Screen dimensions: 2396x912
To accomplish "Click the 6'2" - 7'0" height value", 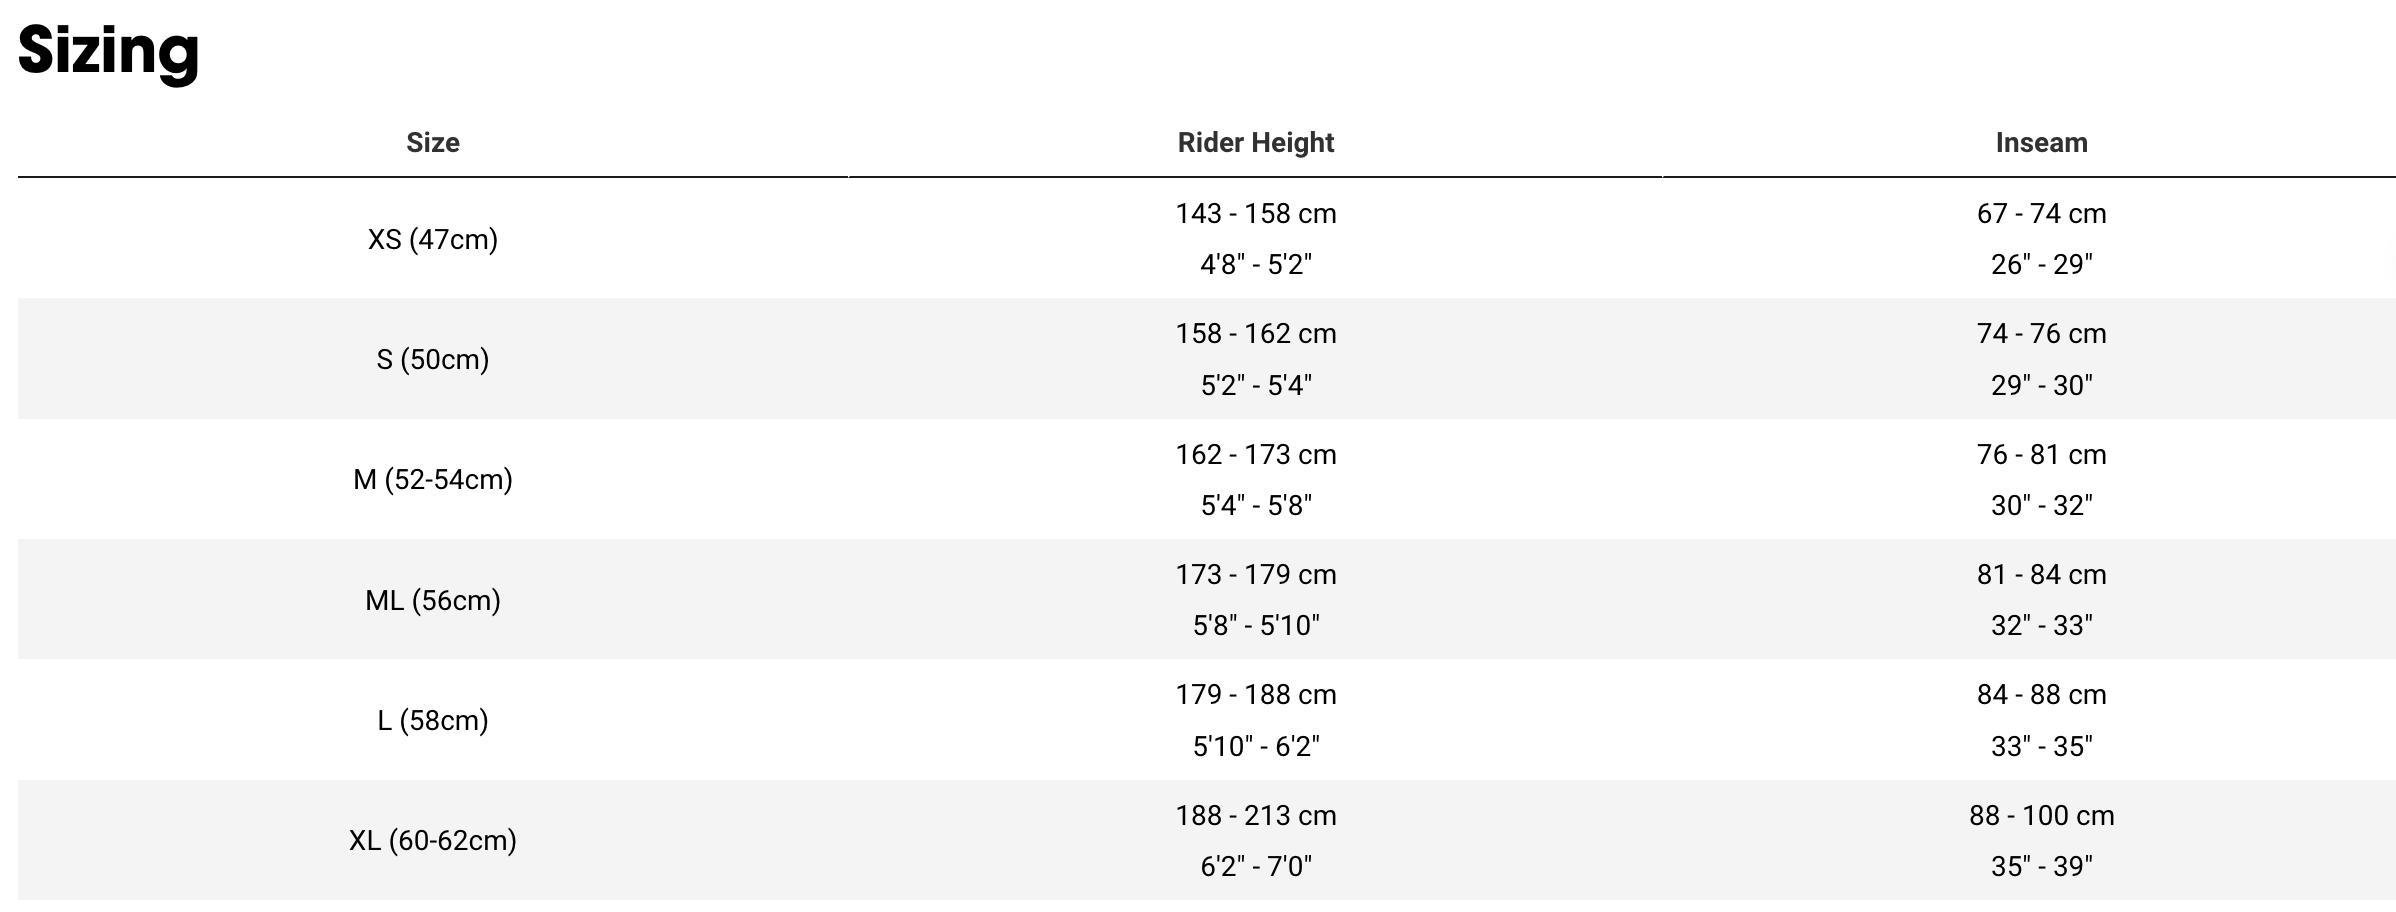I will (x=1256, y=866).
